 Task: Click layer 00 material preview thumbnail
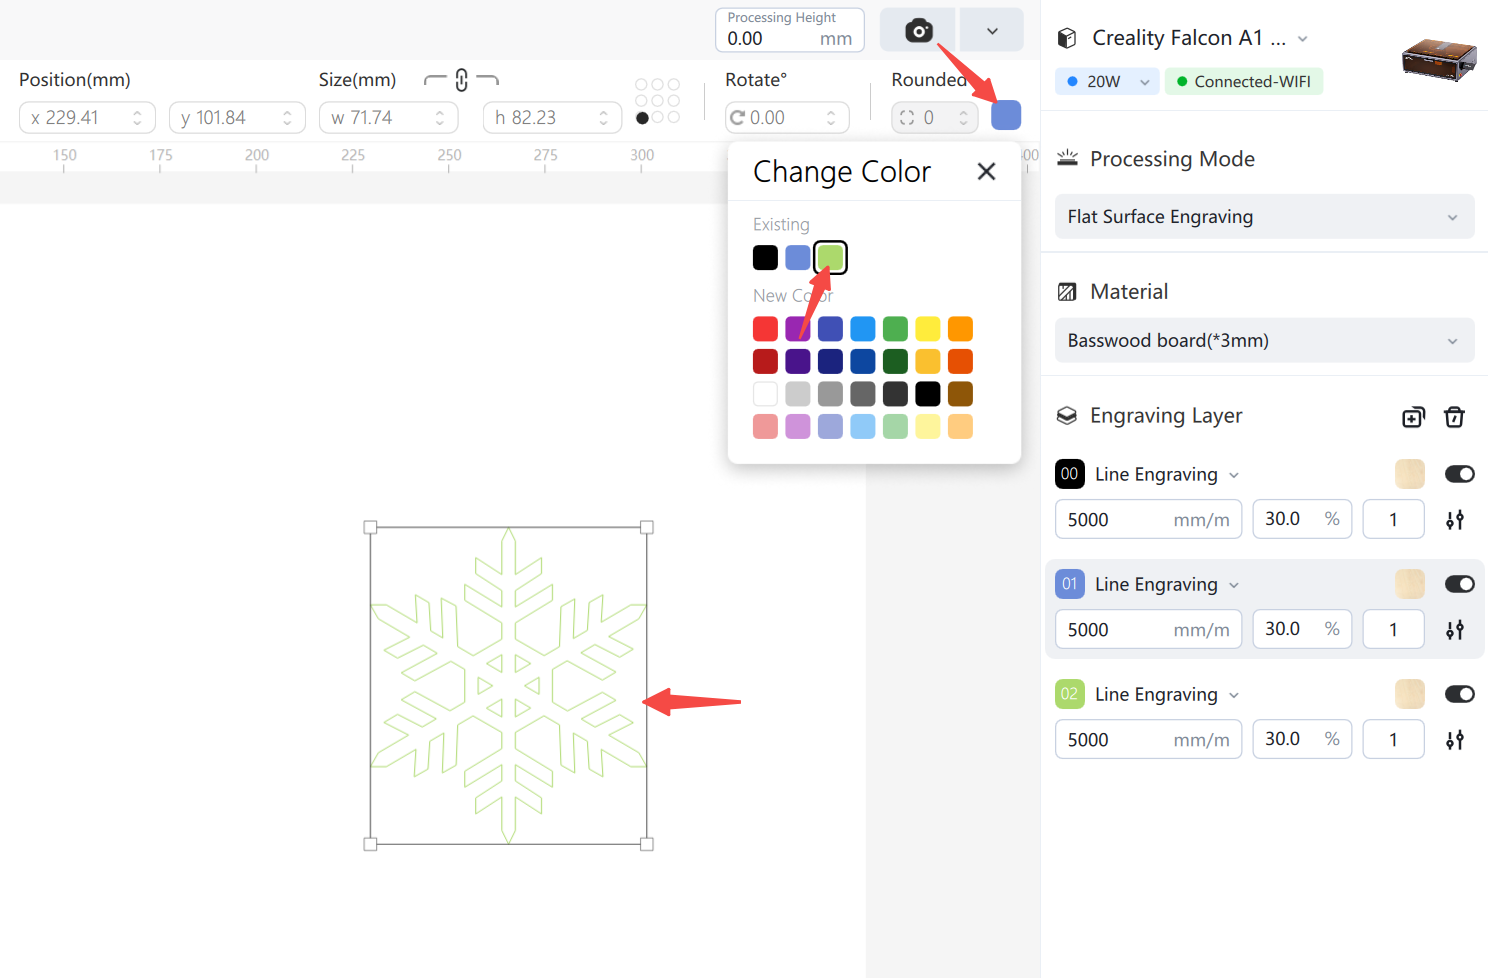(x=1410, y=474)
